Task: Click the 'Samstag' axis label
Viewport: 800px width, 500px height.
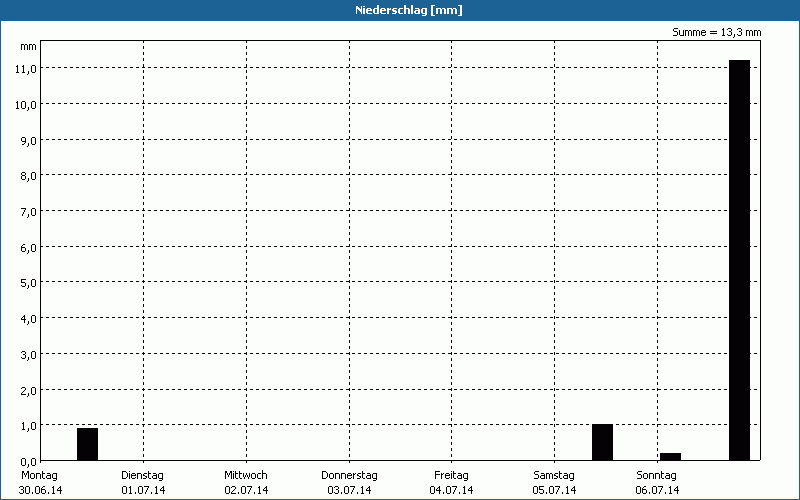Action: (x=554, y=476)
